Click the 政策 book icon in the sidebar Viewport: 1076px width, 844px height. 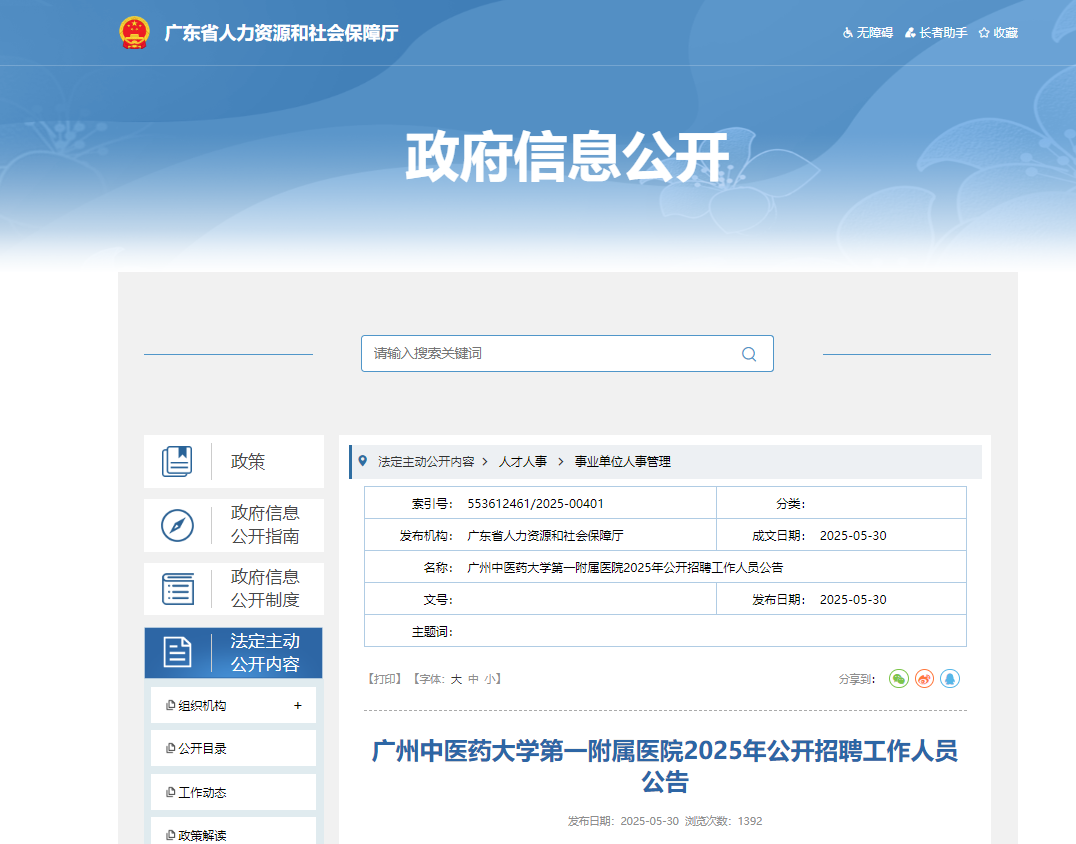pos(177,461)
